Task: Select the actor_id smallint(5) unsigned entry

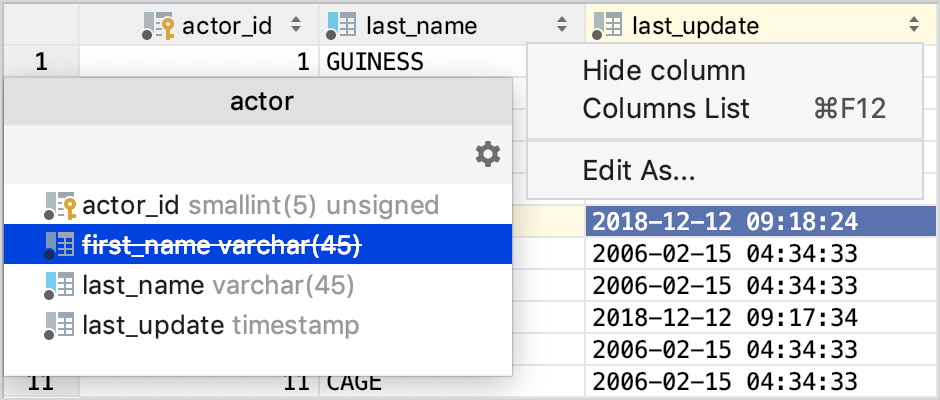Action: pyautogui.click(x=258, y=205)
